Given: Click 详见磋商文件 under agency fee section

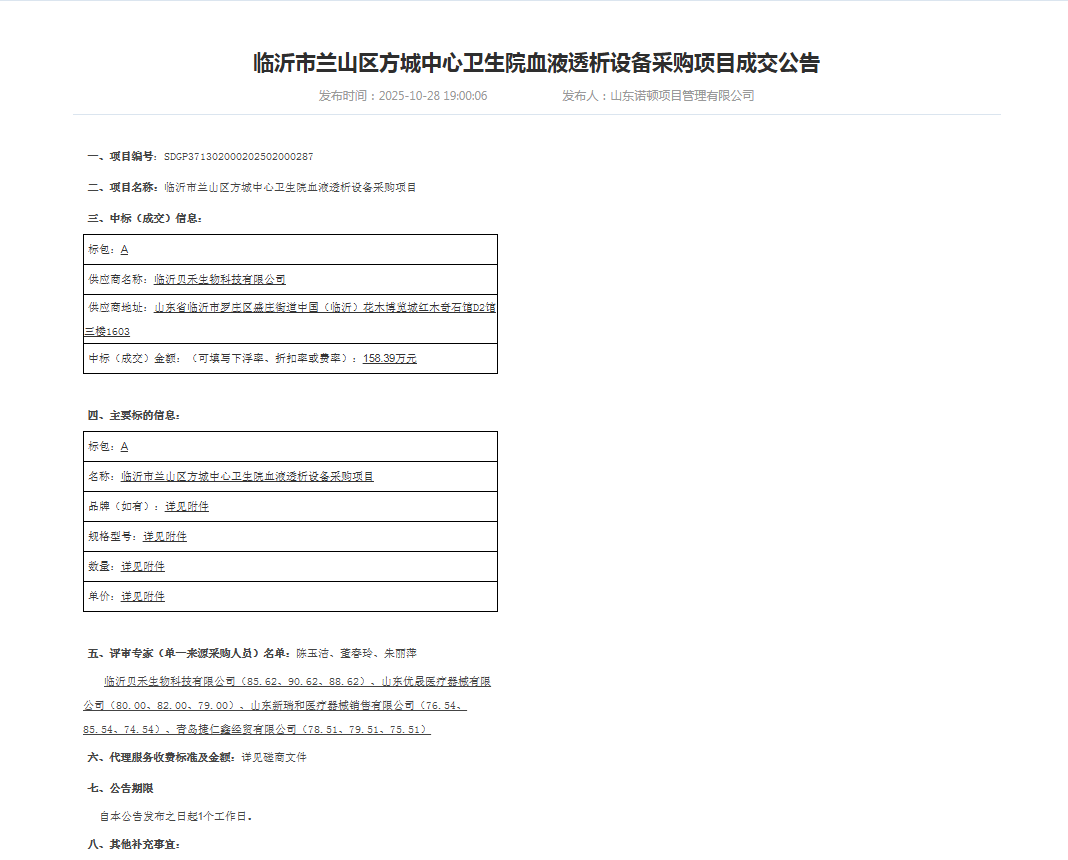Looking at the screenshot, I should [x=274, y=757].
